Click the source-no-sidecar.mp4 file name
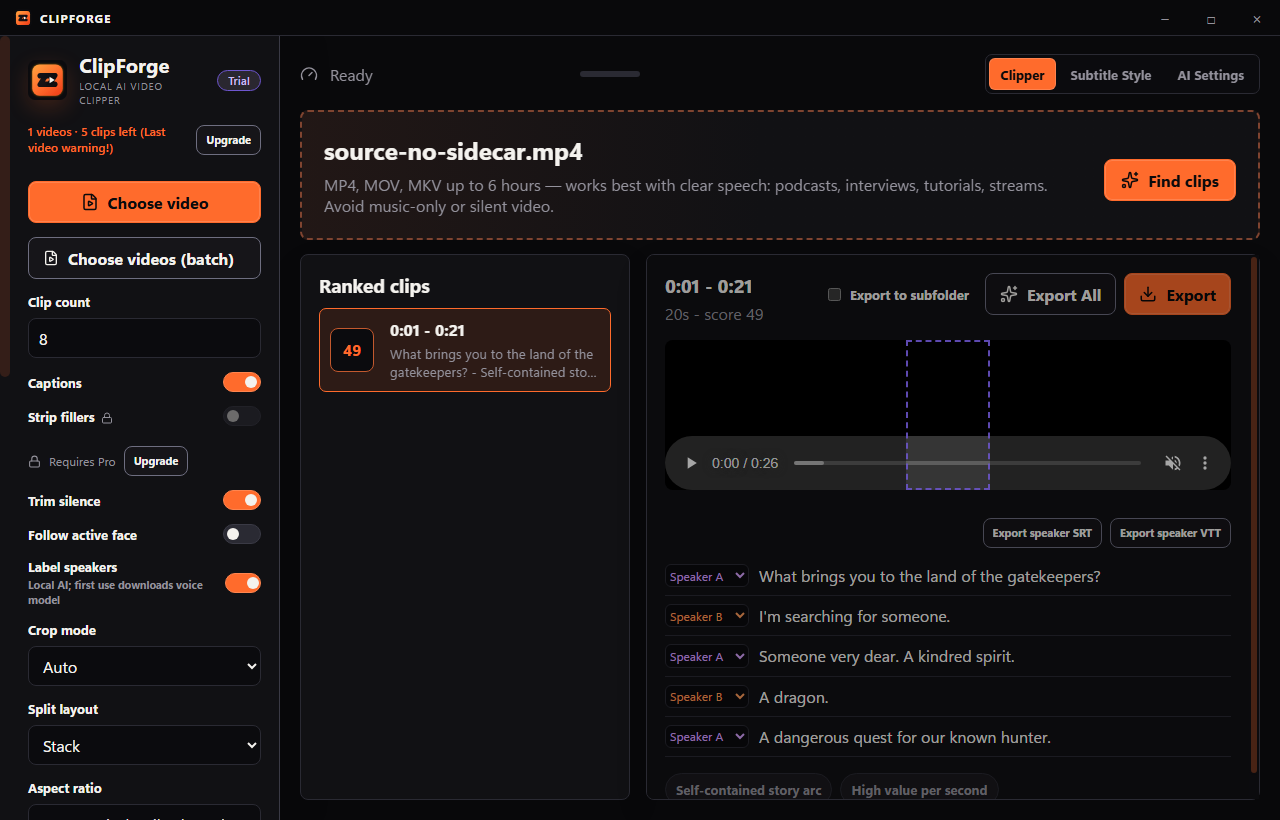The image size is (1280, 820). 453,152
